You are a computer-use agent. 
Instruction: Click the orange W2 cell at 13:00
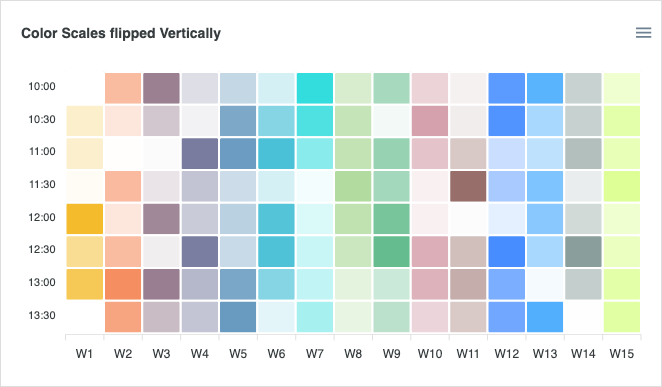point(123,284)
